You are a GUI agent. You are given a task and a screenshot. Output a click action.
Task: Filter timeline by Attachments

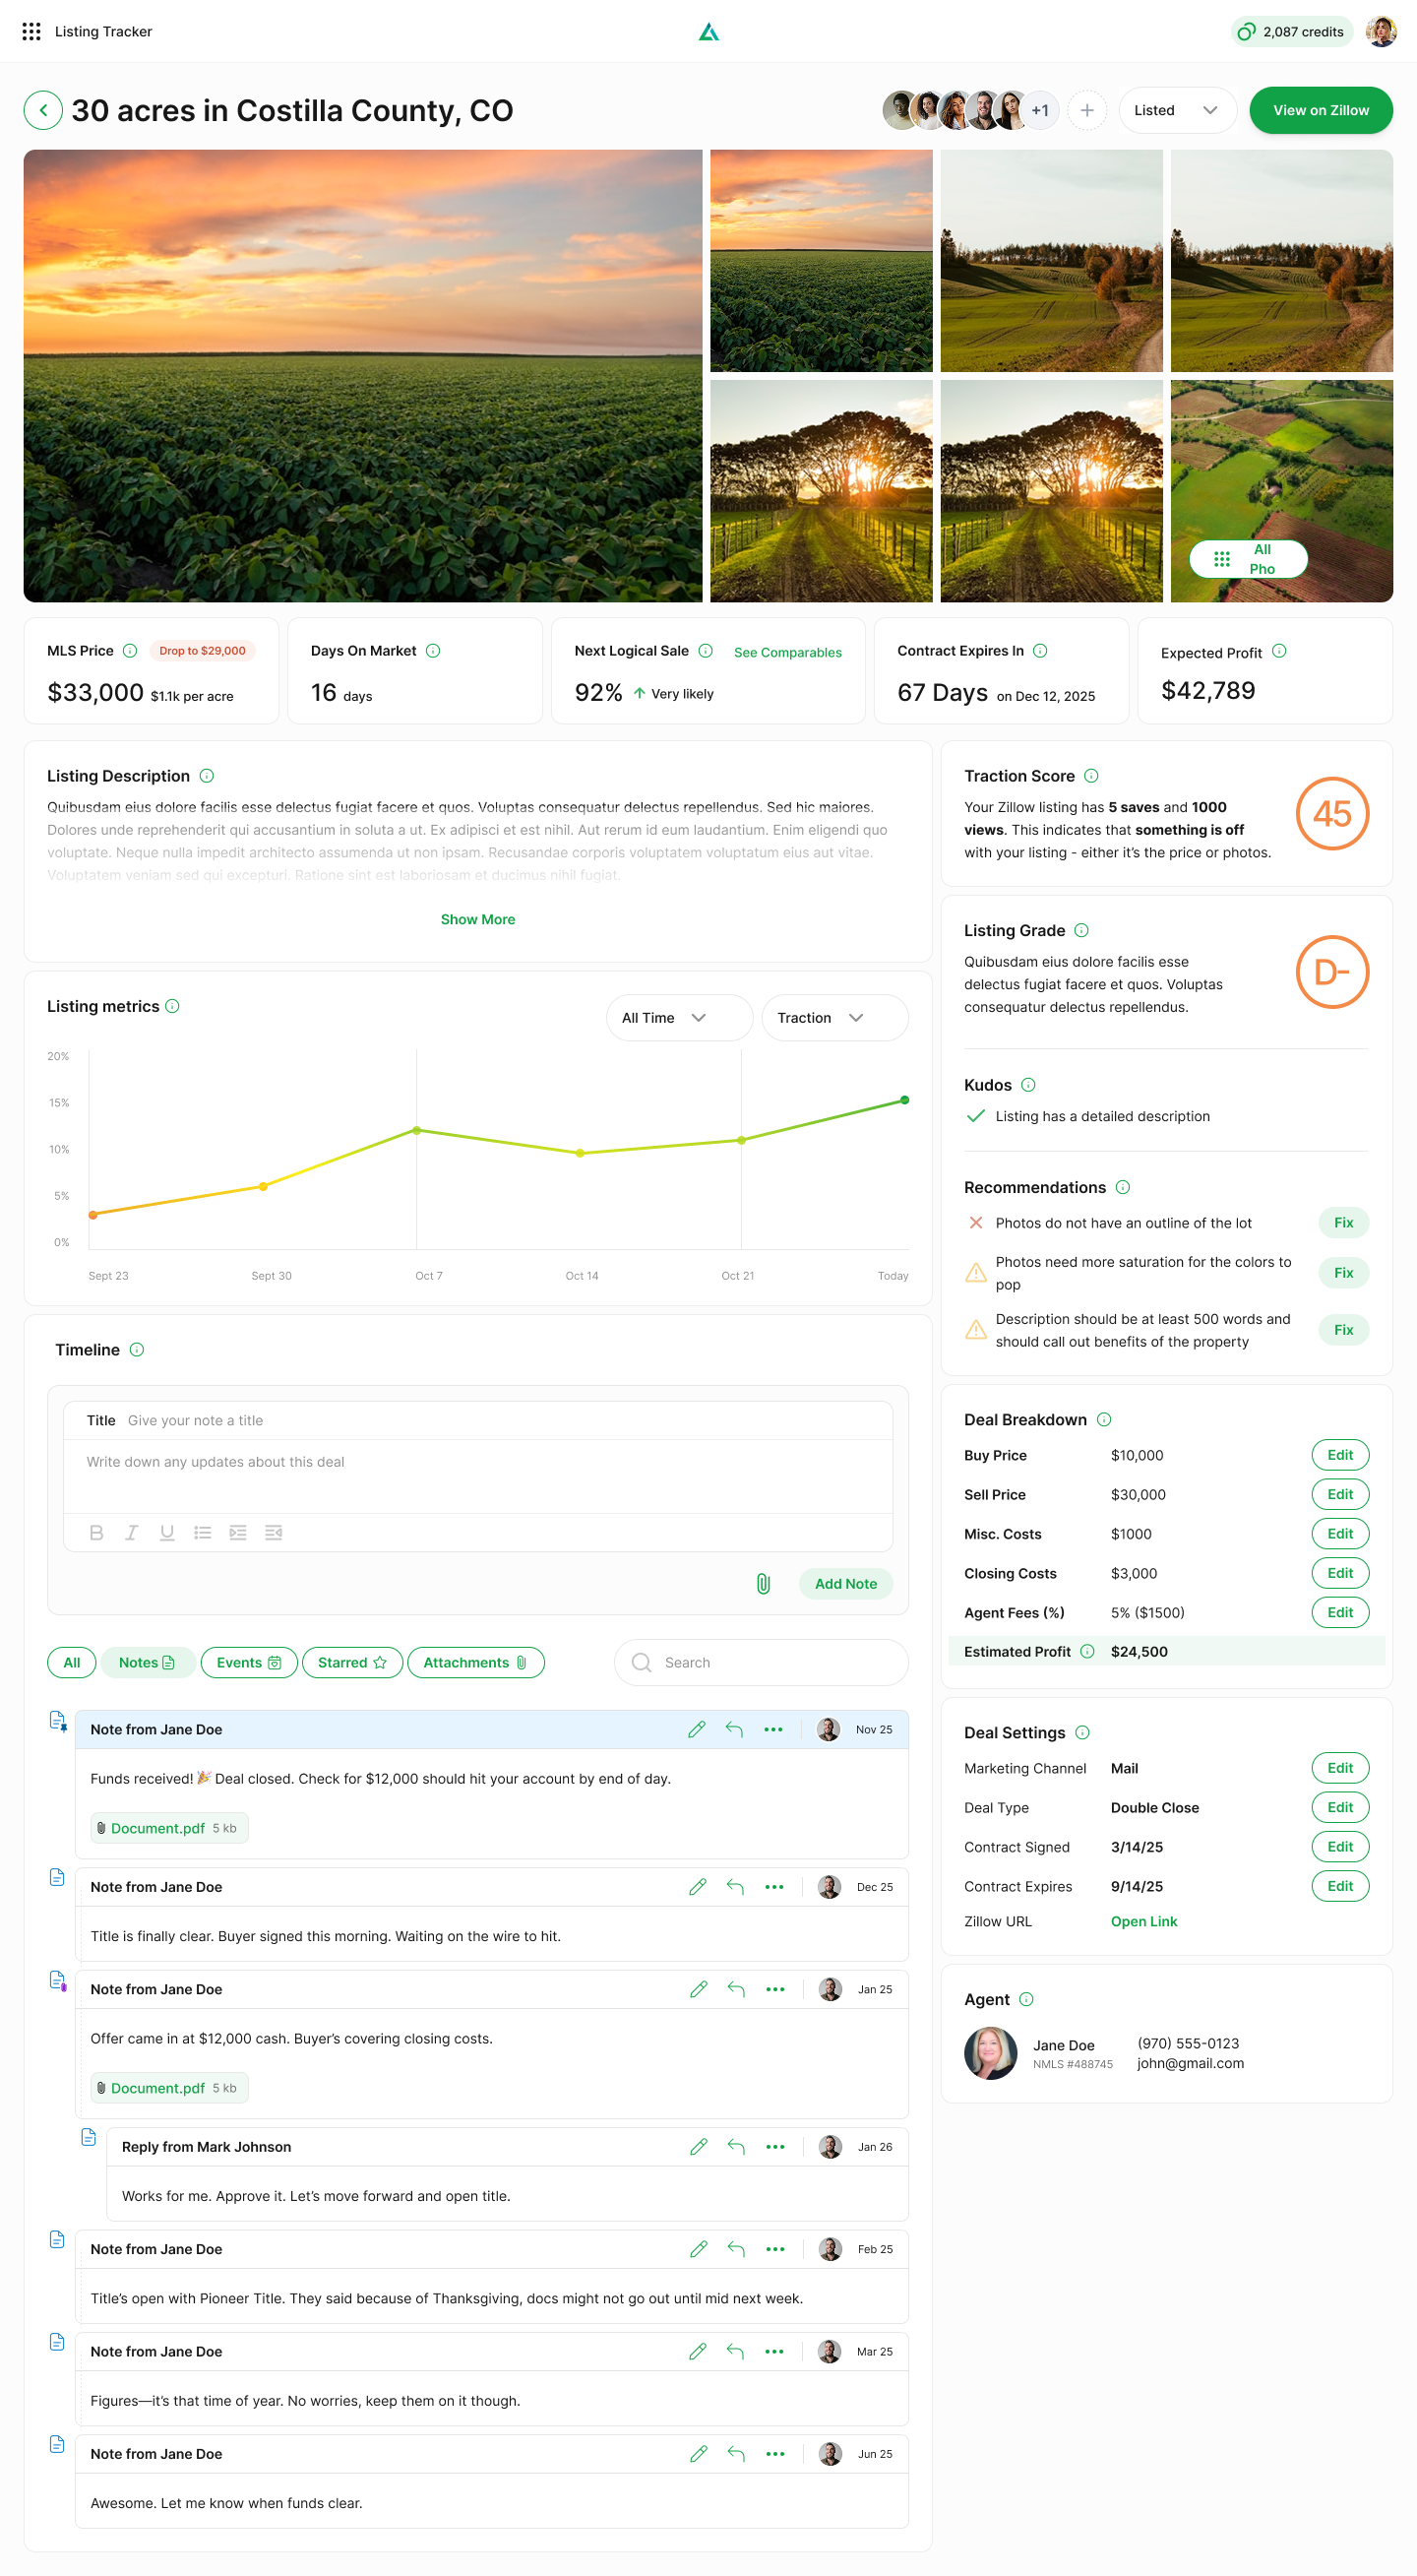(476, 1663)
